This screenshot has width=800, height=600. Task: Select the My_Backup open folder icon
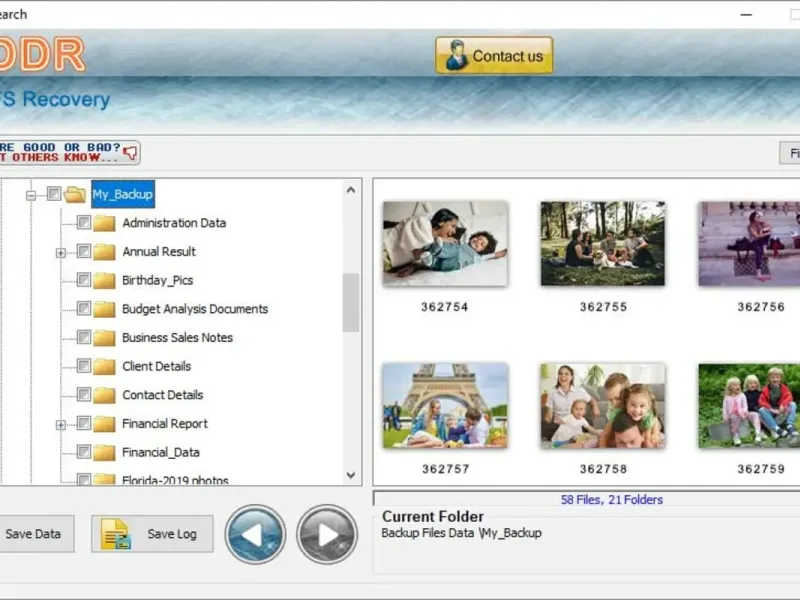(75, 194)
